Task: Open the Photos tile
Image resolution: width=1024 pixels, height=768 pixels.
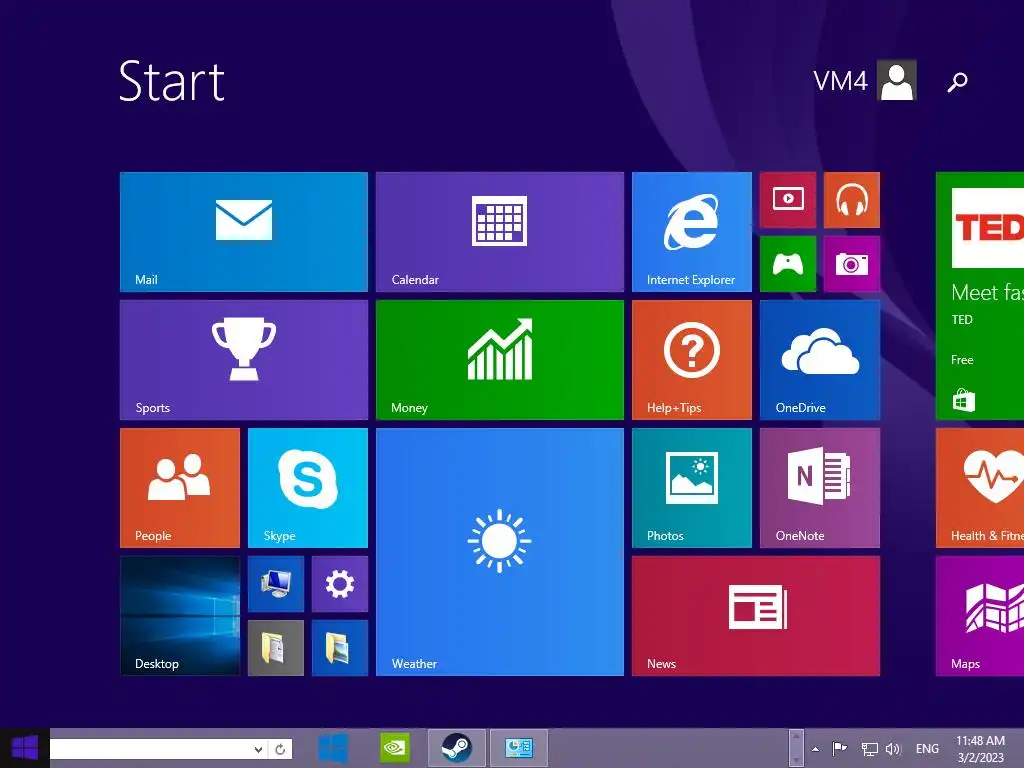Action: 692,488
